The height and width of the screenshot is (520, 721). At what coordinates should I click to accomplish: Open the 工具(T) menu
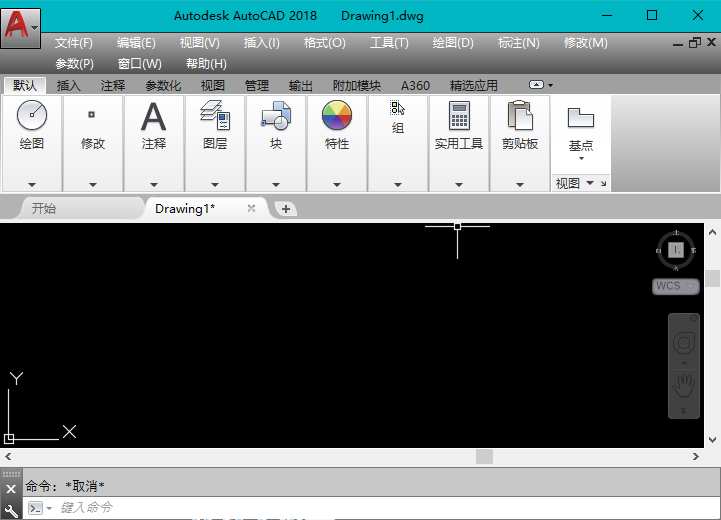(389, 43)
